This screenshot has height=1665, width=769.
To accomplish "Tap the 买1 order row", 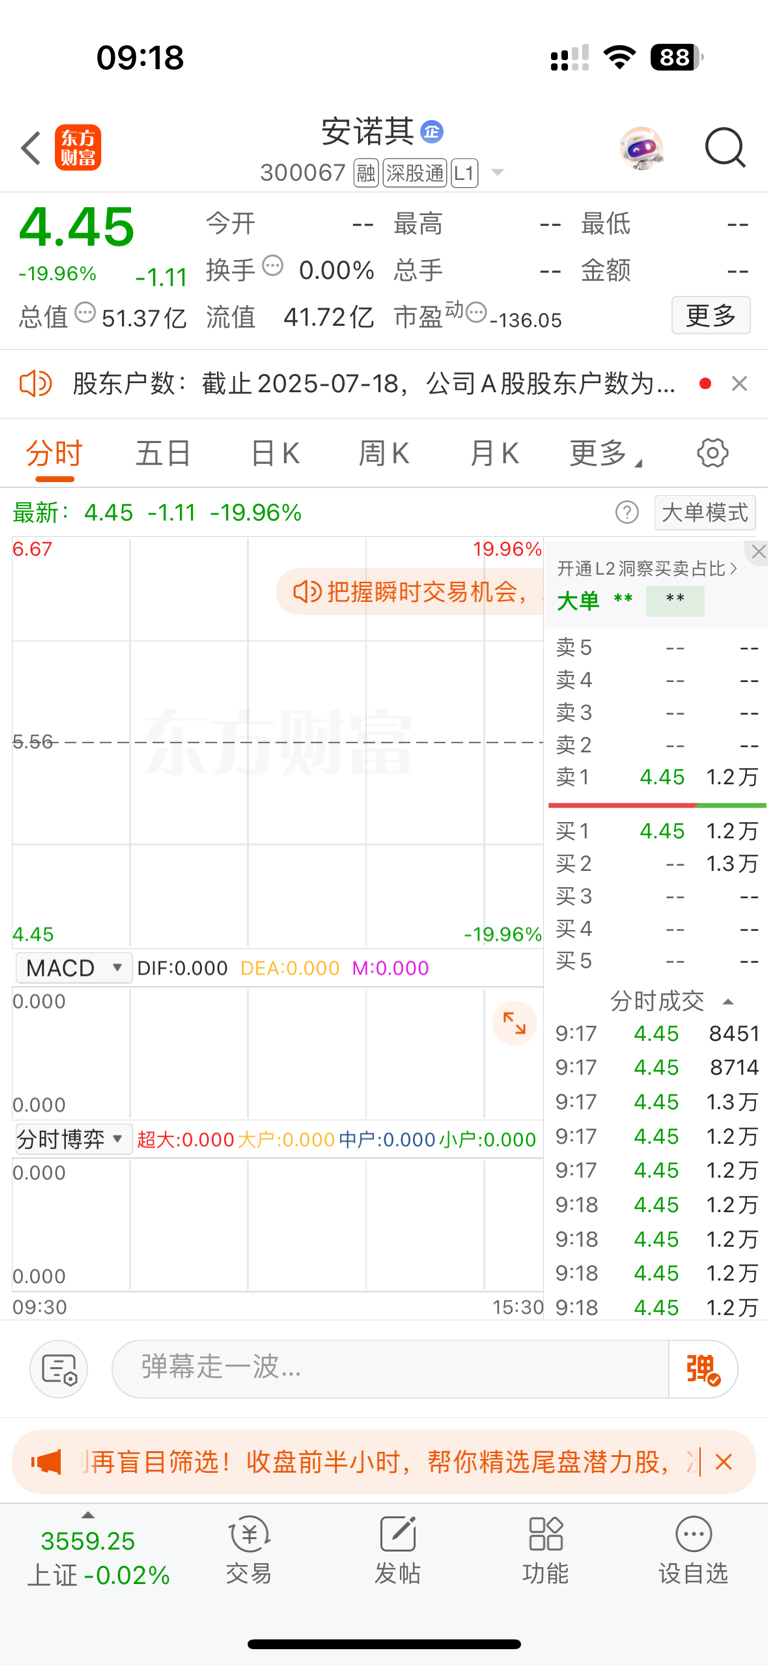I will coord(657,831).
